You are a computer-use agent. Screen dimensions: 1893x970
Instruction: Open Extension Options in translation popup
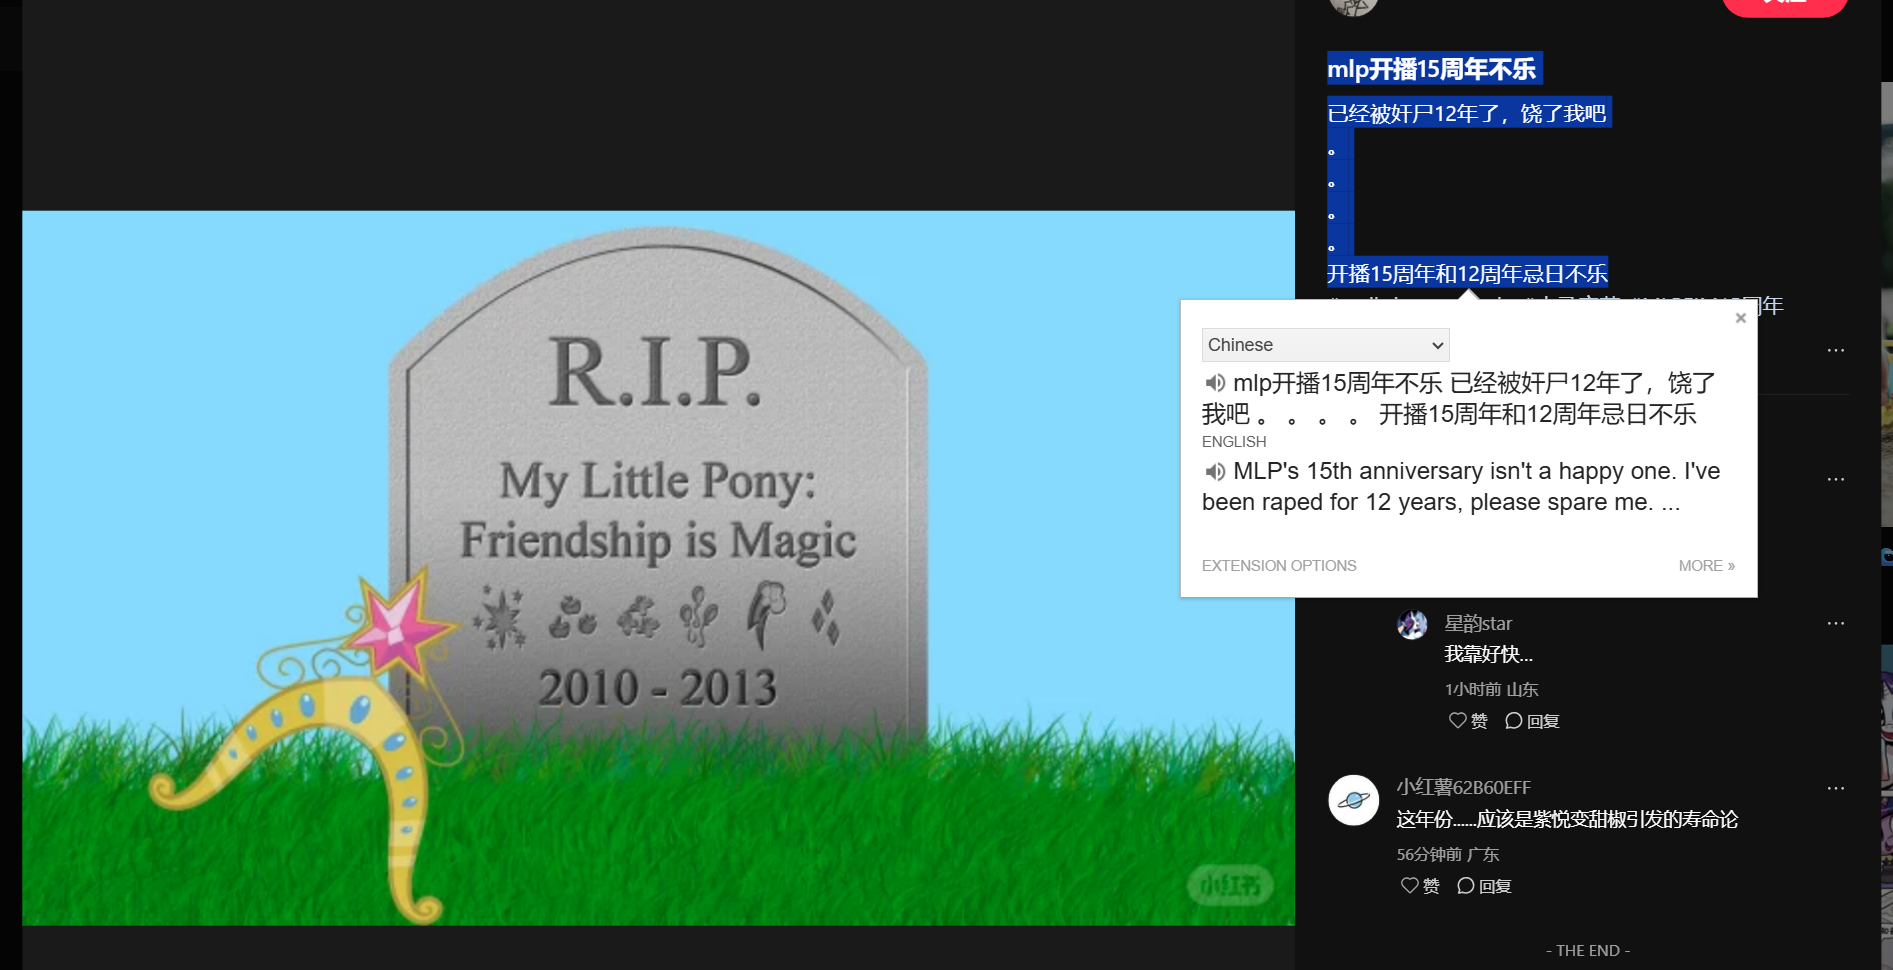click(1279, 566)
